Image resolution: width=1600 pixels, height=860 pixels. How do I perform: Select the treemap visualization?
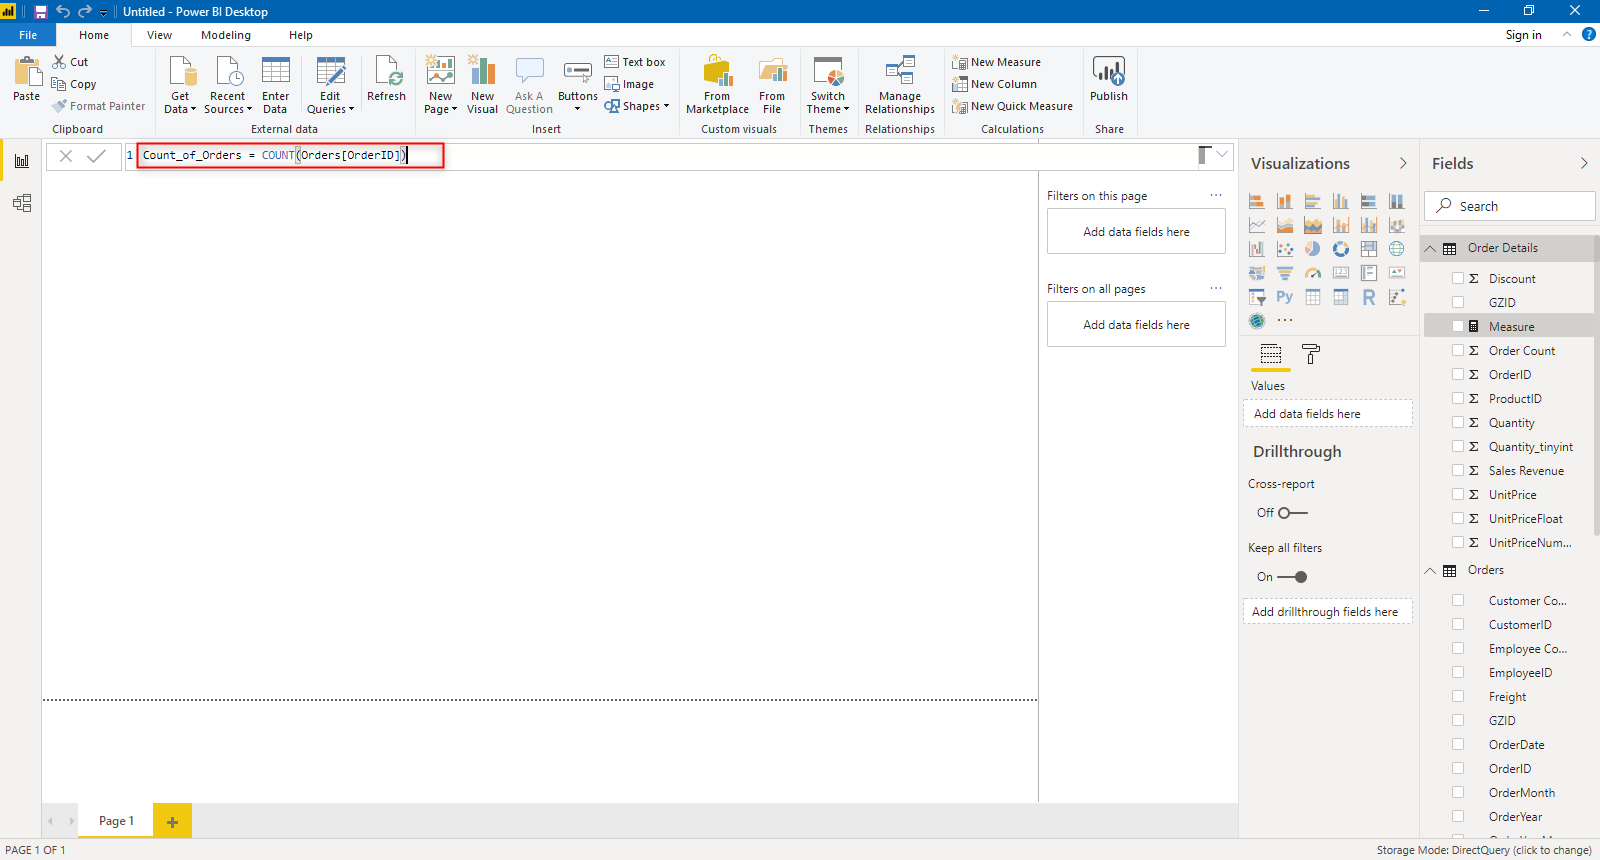tap(1369, 249)
